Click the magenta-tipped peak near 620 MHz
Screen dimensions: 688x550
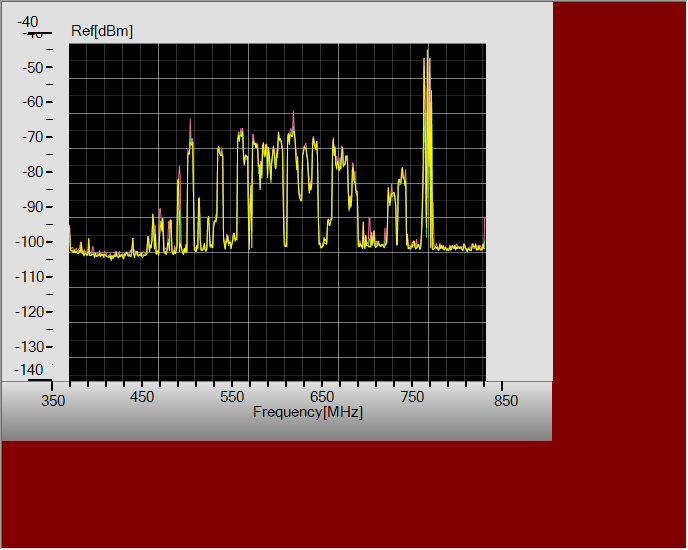[293, 115]
